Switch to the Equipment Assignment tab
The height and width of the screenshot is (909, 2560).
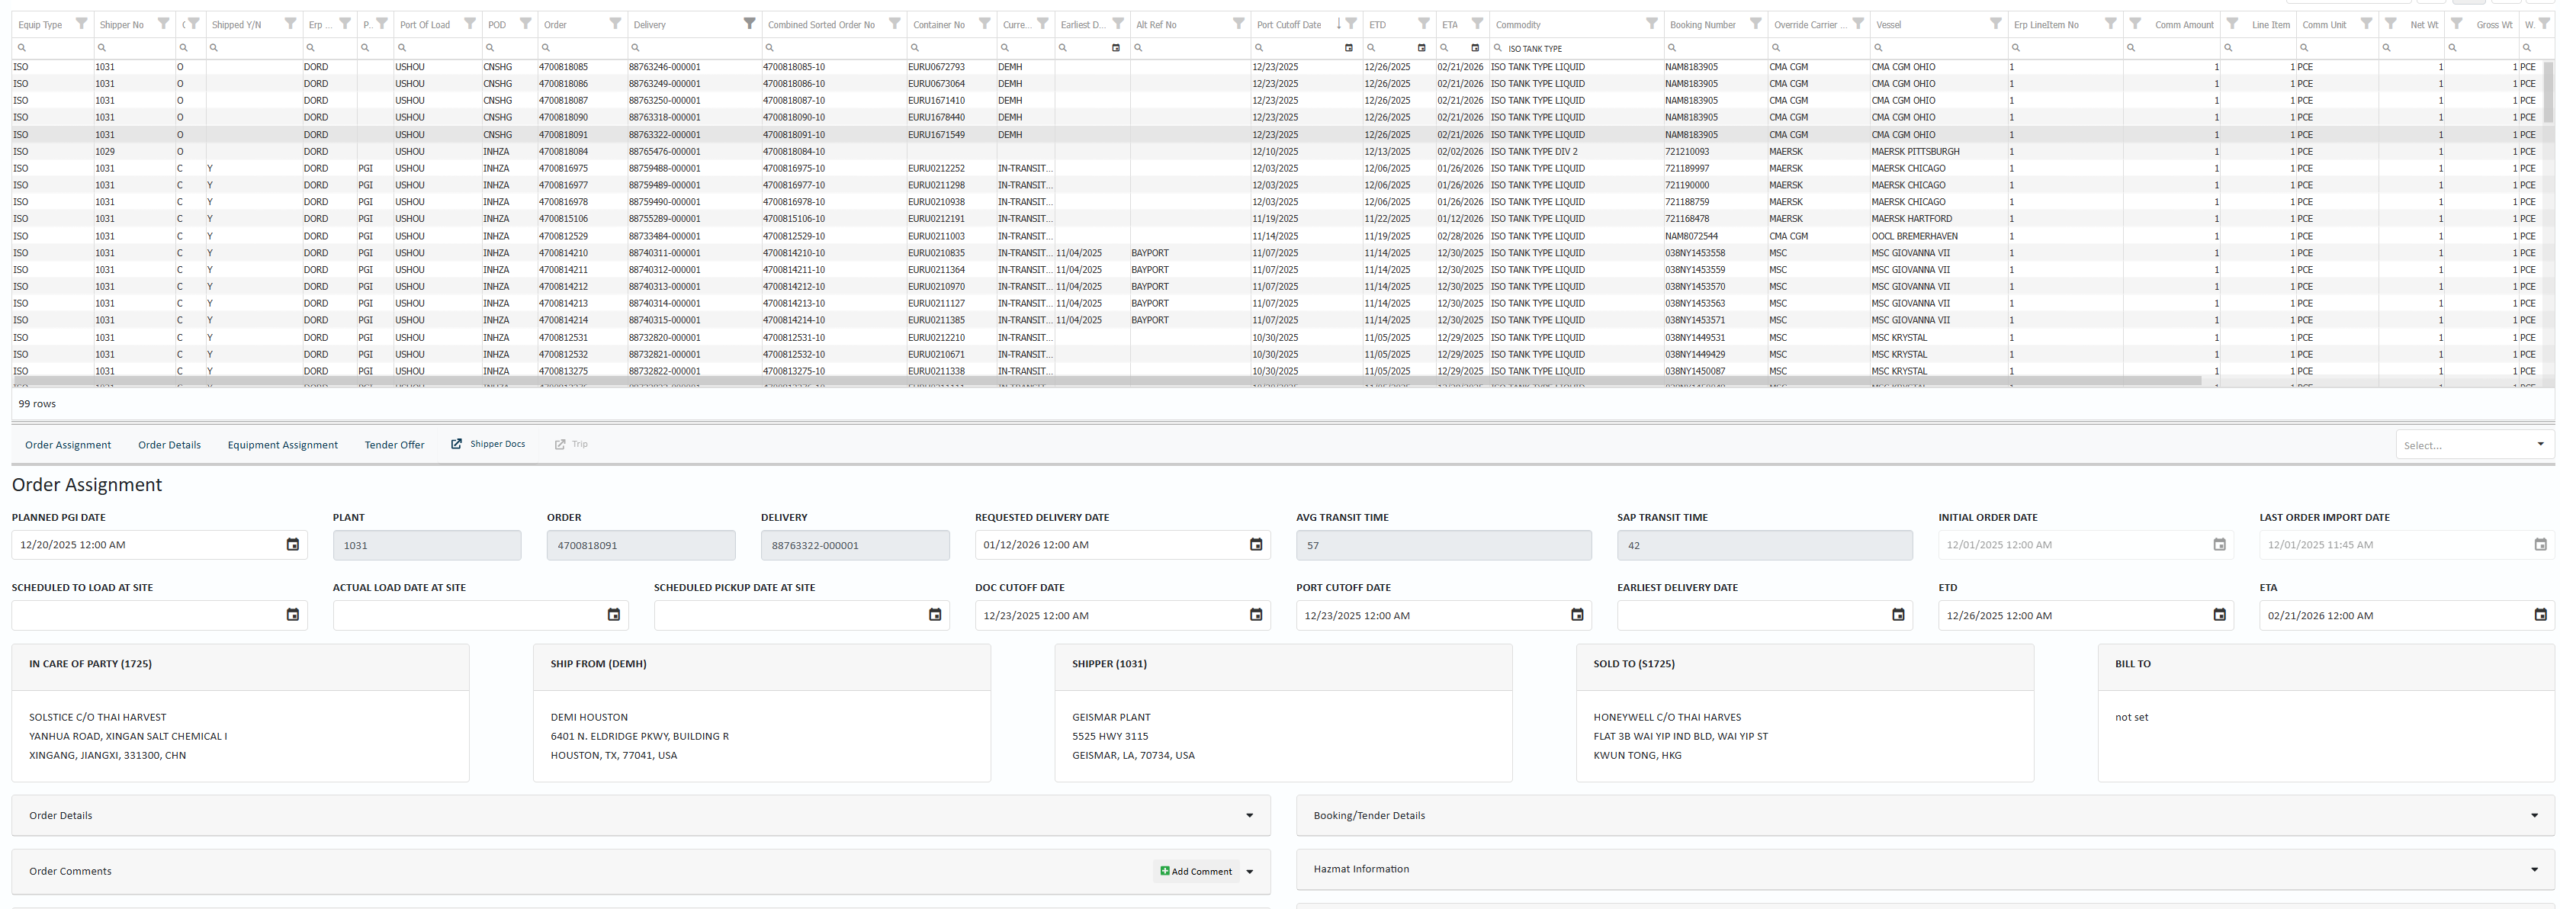(x=282, y=445)
